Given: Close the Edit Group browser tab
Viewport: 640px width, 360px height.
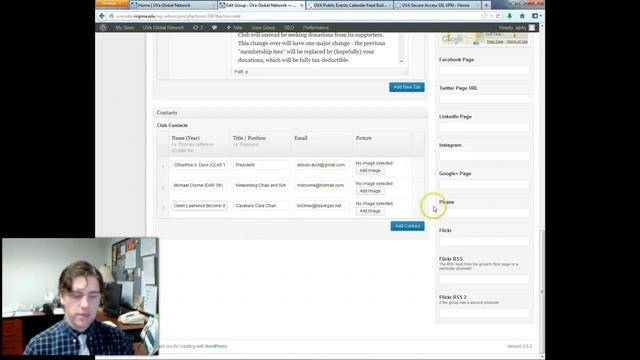Looking at the screenshot, I should (x=302, y=5).
